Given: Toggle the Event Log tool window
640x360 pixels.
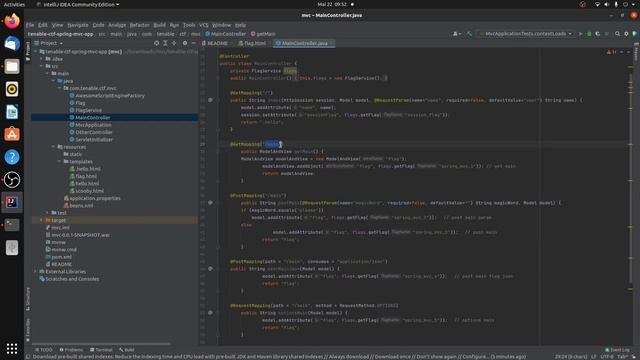Looking at the screenshot, I should pyautogui.click(x=617, y=350).
